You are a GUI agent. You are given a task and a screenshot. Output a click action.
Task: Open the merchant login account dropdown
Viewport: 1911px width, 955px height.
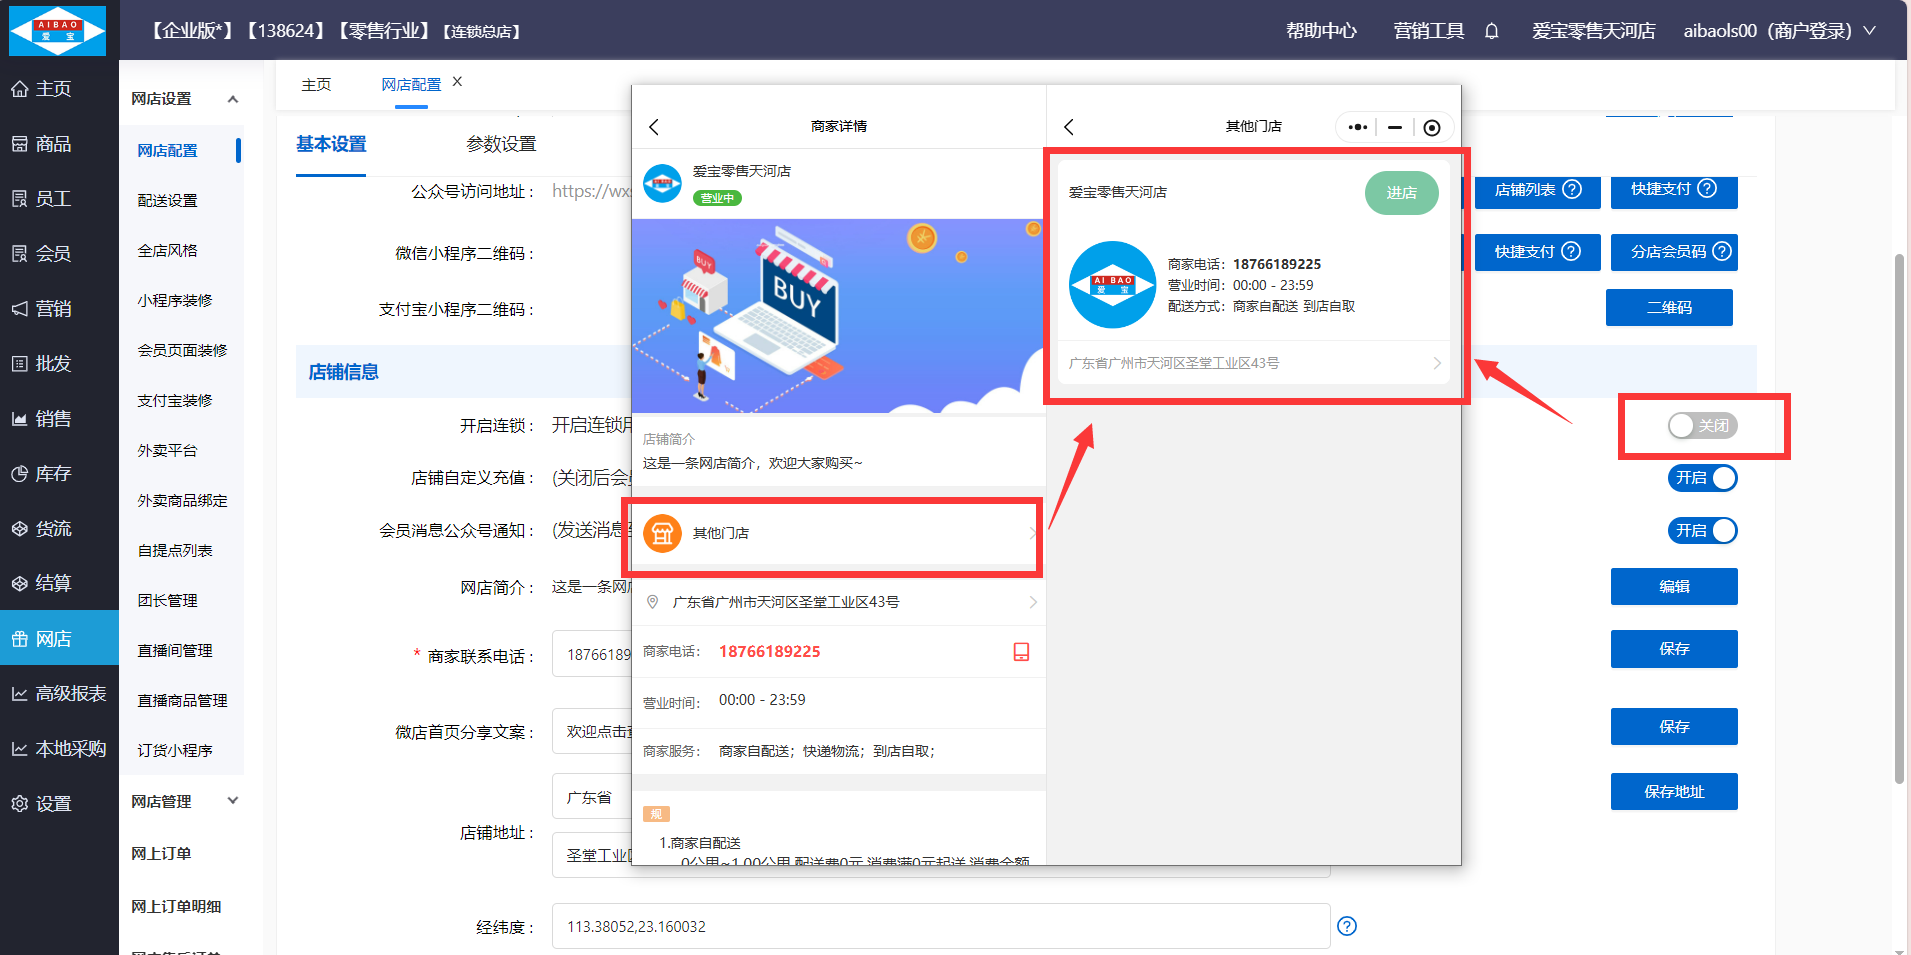(x=1779, y=31)
